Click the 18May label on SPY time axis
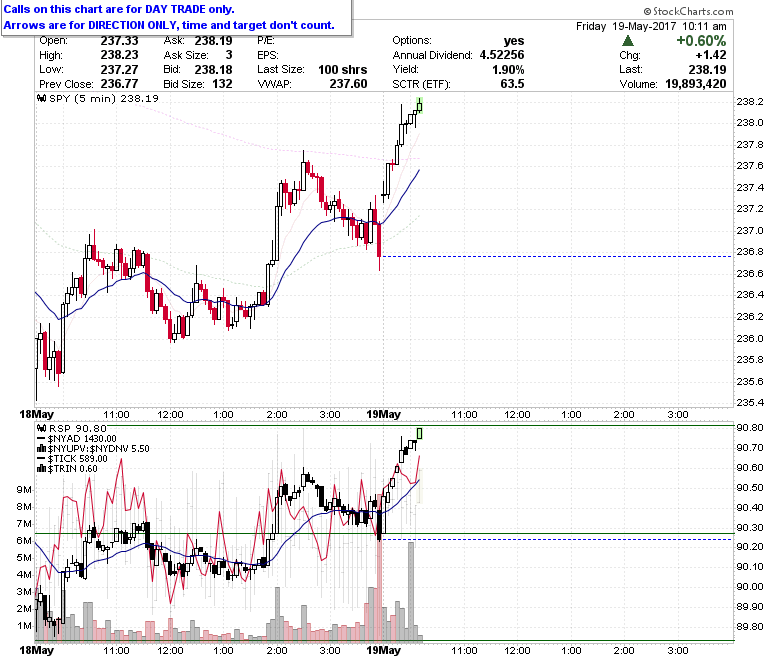Screen dimensions: 780x659 [36, 414]
